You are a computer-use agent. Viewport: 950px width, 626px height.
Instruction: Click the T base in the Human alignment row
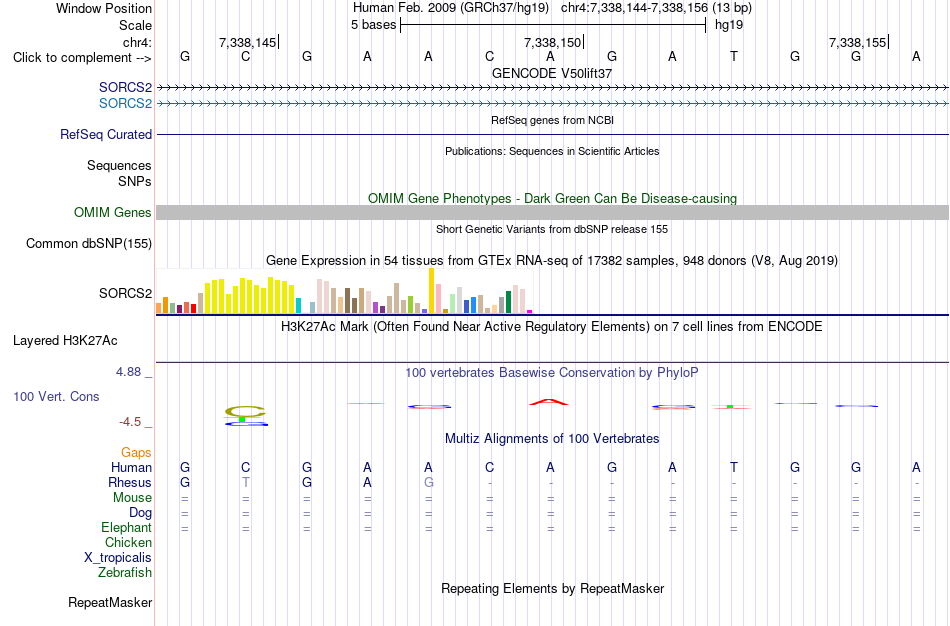[x=734, y=467]
